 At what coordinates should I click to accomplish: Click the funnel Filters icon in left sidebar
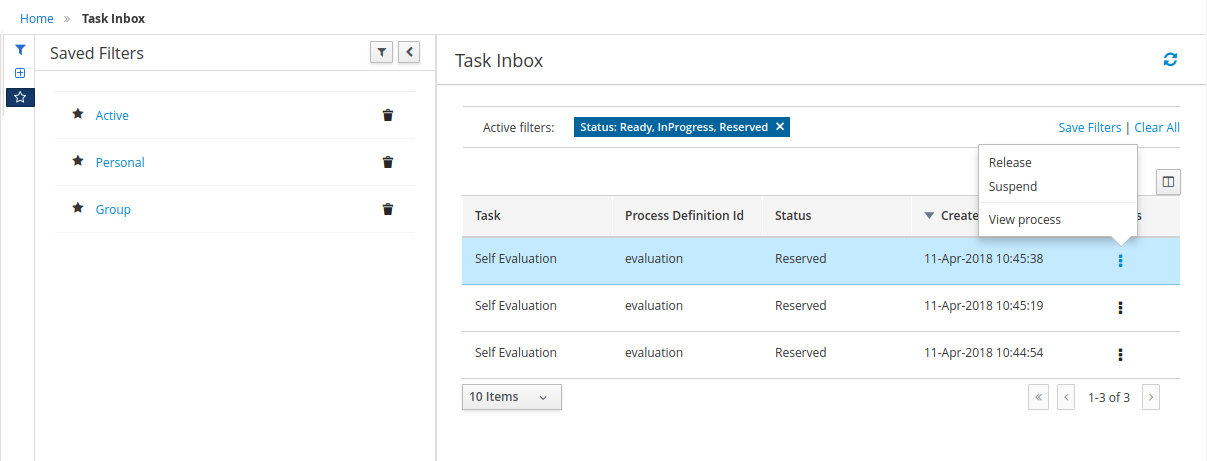point(20,49)
